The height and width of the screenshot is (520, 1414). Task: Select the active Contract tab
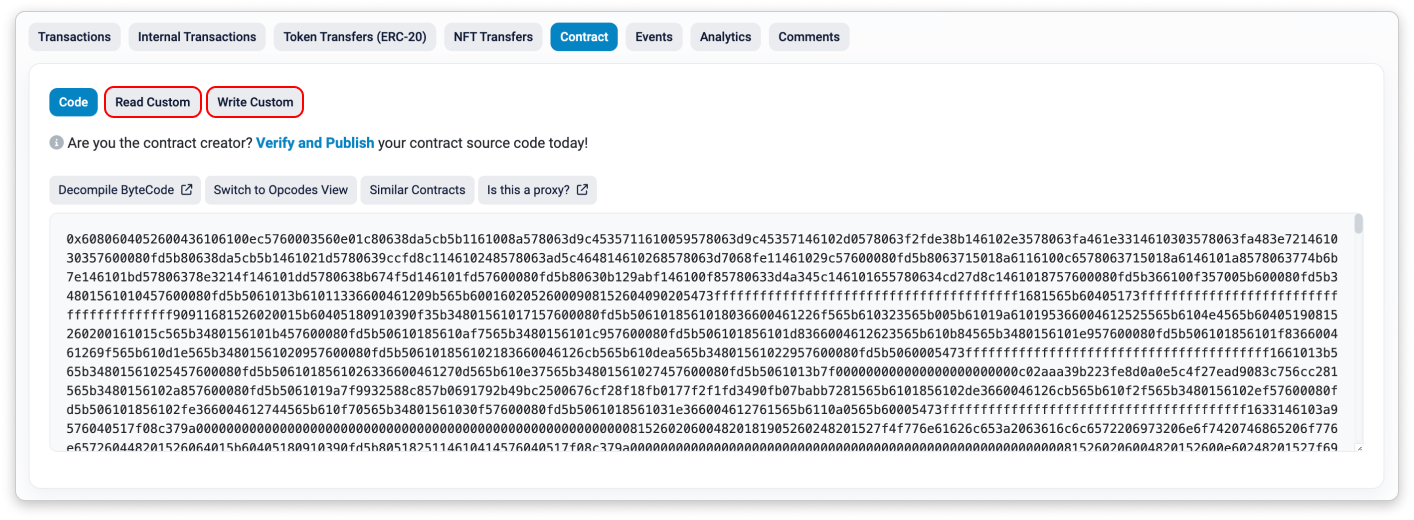584,37
